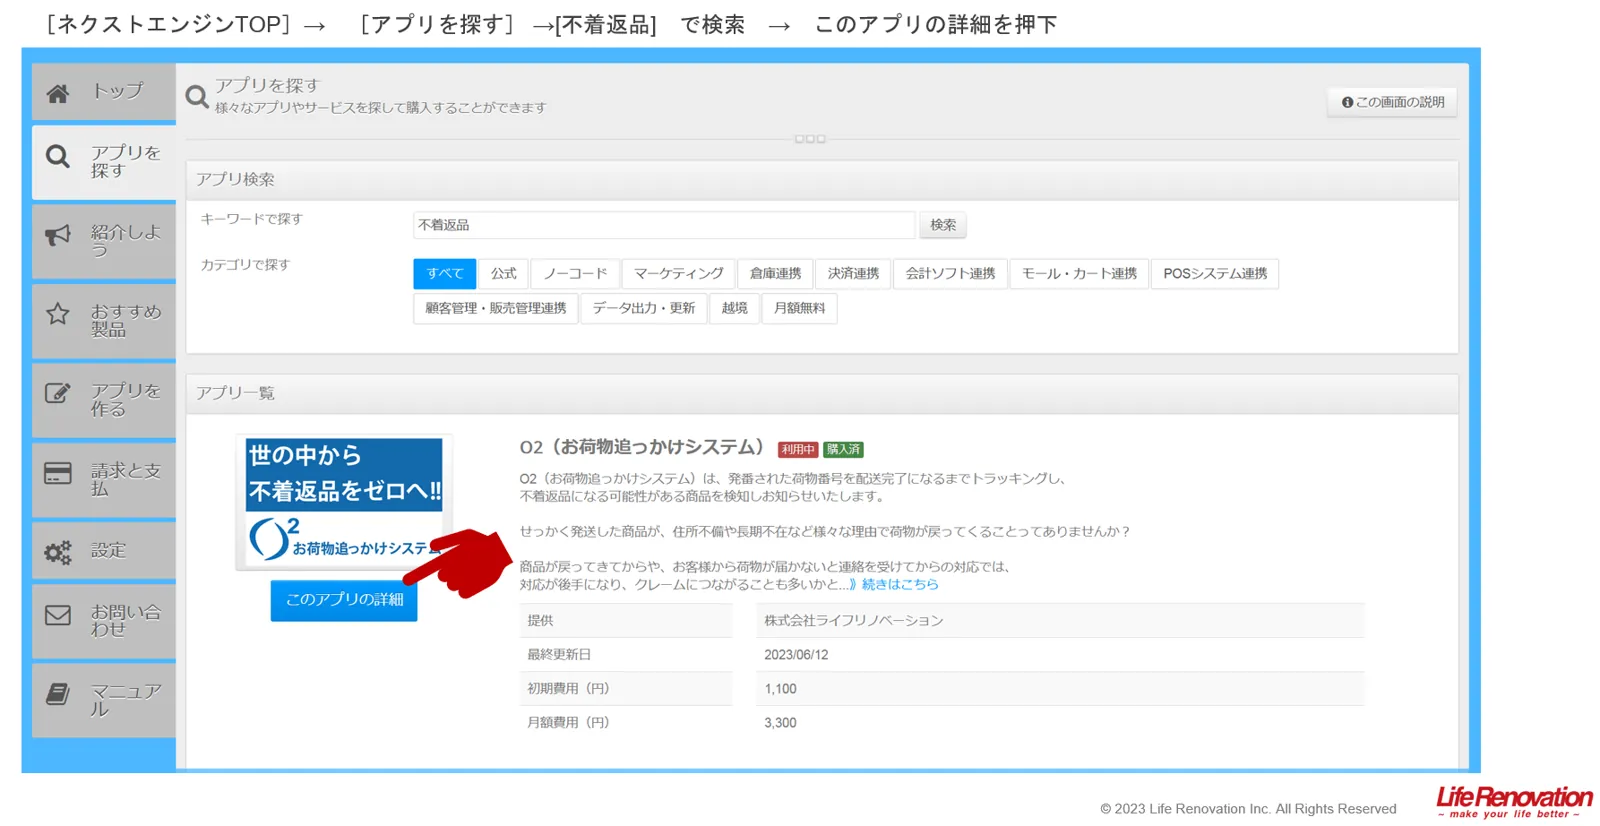Click the 株式会社ライフリノベーション provider text

[854, 621]
